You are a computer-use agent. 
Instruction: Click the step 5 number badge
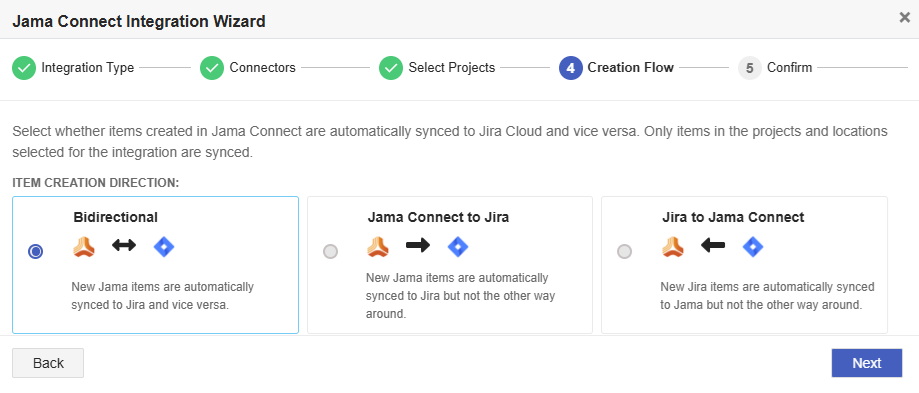click(x=750, y=68)
